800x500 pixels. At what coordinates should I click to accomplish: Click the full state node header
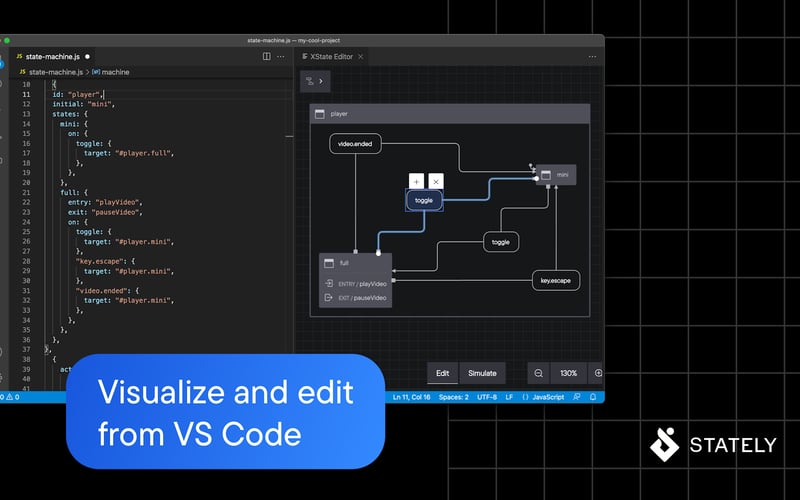tap(355, 263)
